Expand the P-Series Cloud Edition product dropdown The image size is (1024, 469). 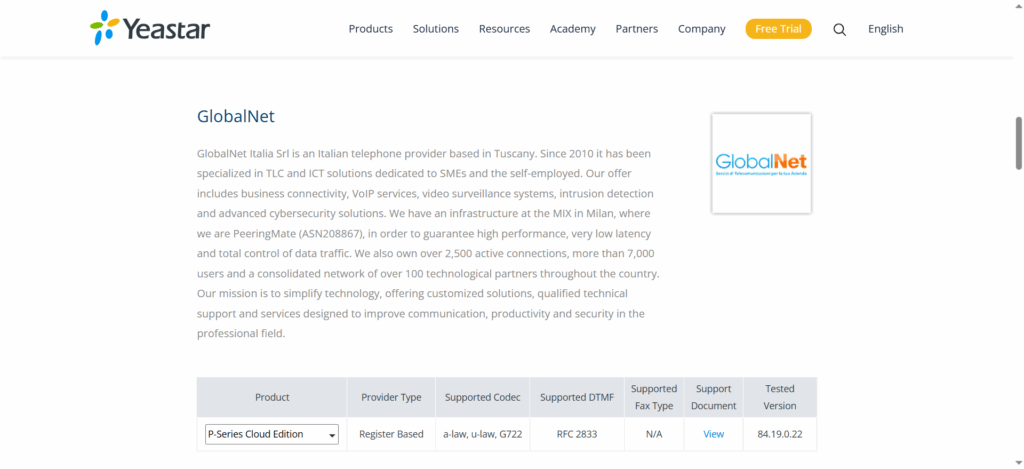[x=272, y=434]
